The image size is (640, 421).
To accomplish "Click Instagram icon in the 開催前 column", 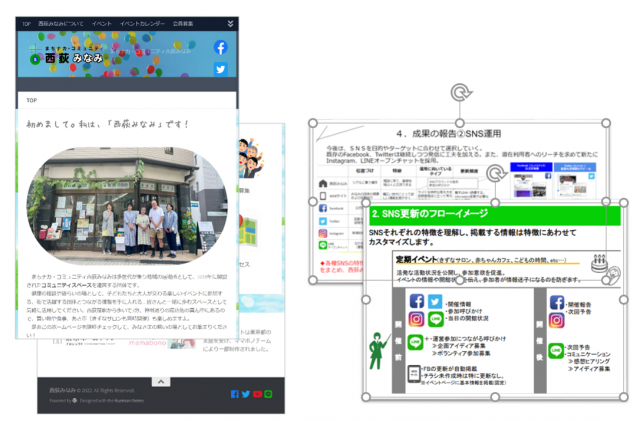I will coord(416,319).
